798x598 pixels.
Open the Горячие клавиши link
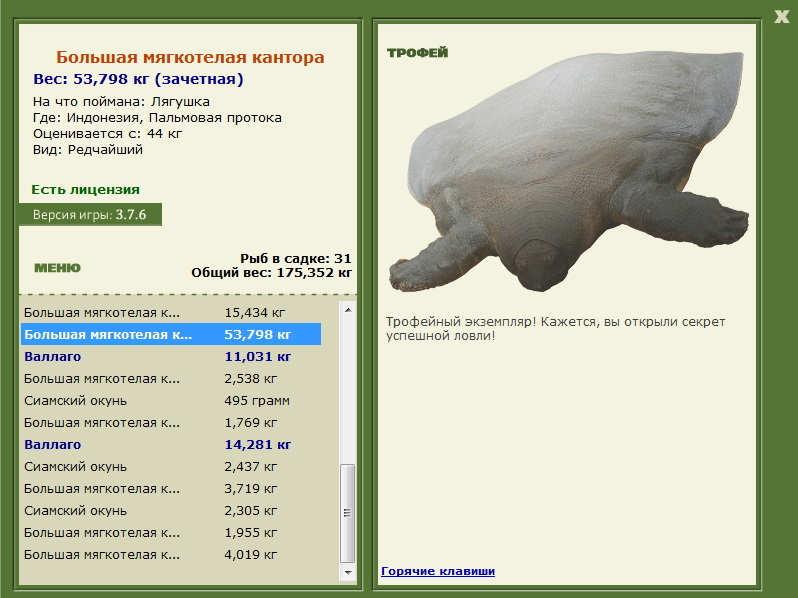point(438,571)
